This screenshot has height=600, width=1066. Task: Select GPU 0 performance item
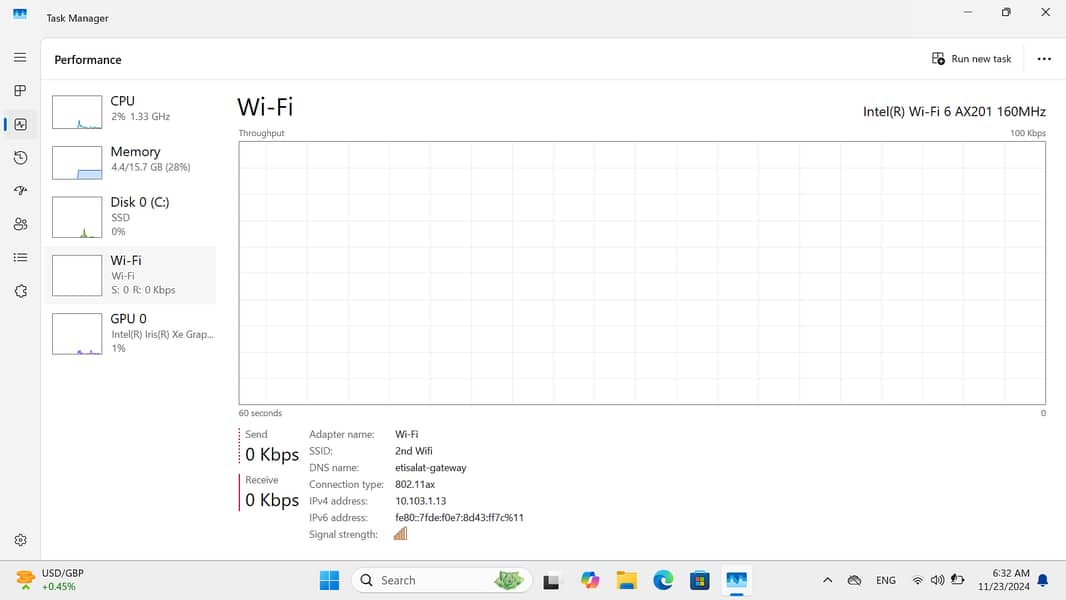(130, 333)
